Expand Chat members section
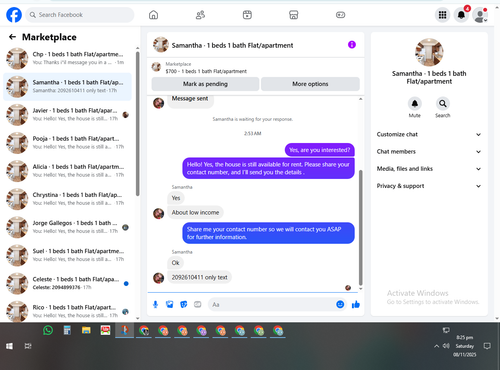 pyautogui.click(x=429, y=152)
